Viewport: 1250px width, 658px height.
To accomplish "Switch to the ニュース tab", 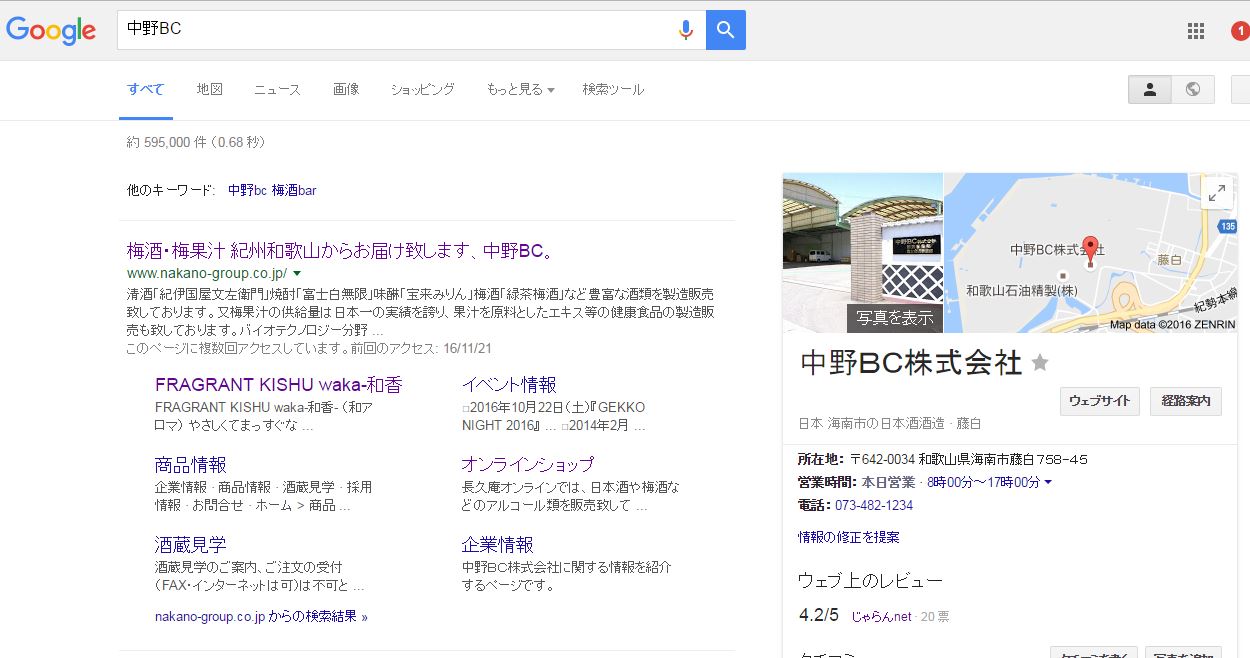I will pyautogui.click(x=277, y=89).
